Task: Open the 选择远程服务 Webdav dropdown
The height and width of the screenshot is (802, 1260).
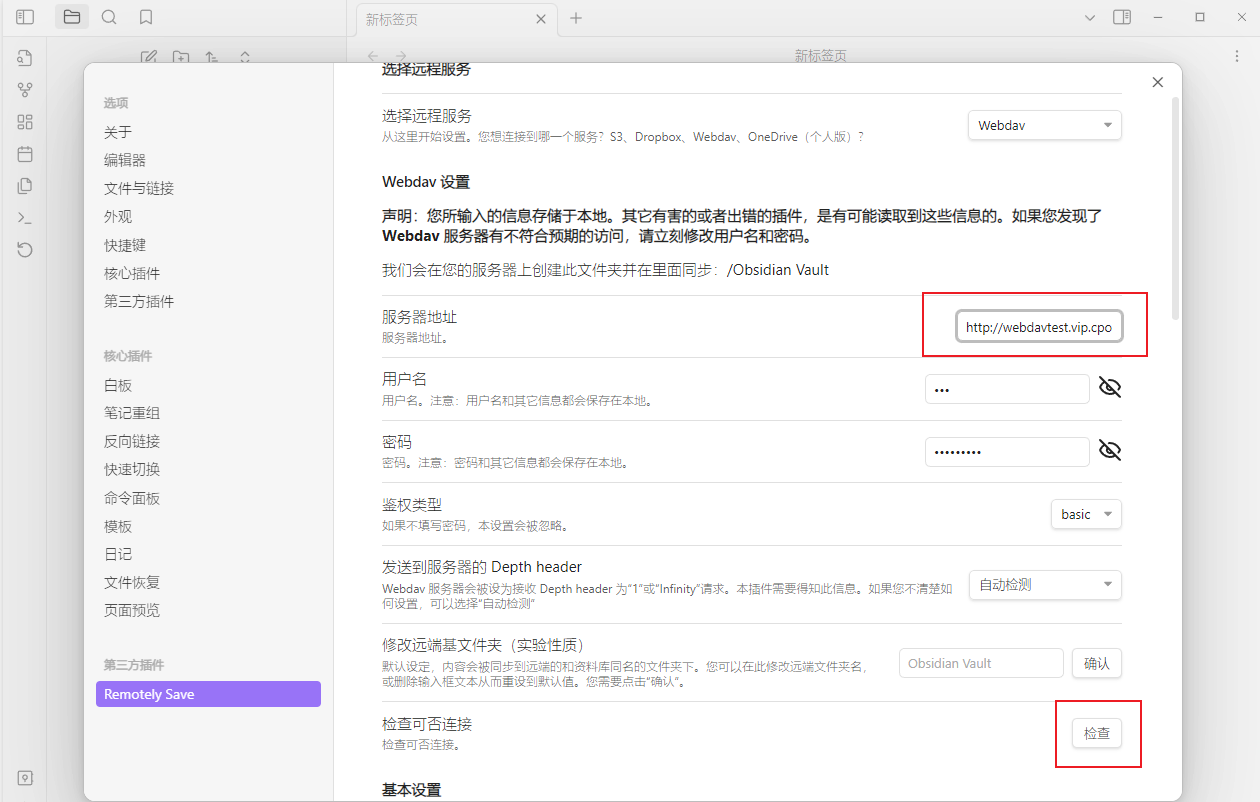Action: tap(1045, 125)
